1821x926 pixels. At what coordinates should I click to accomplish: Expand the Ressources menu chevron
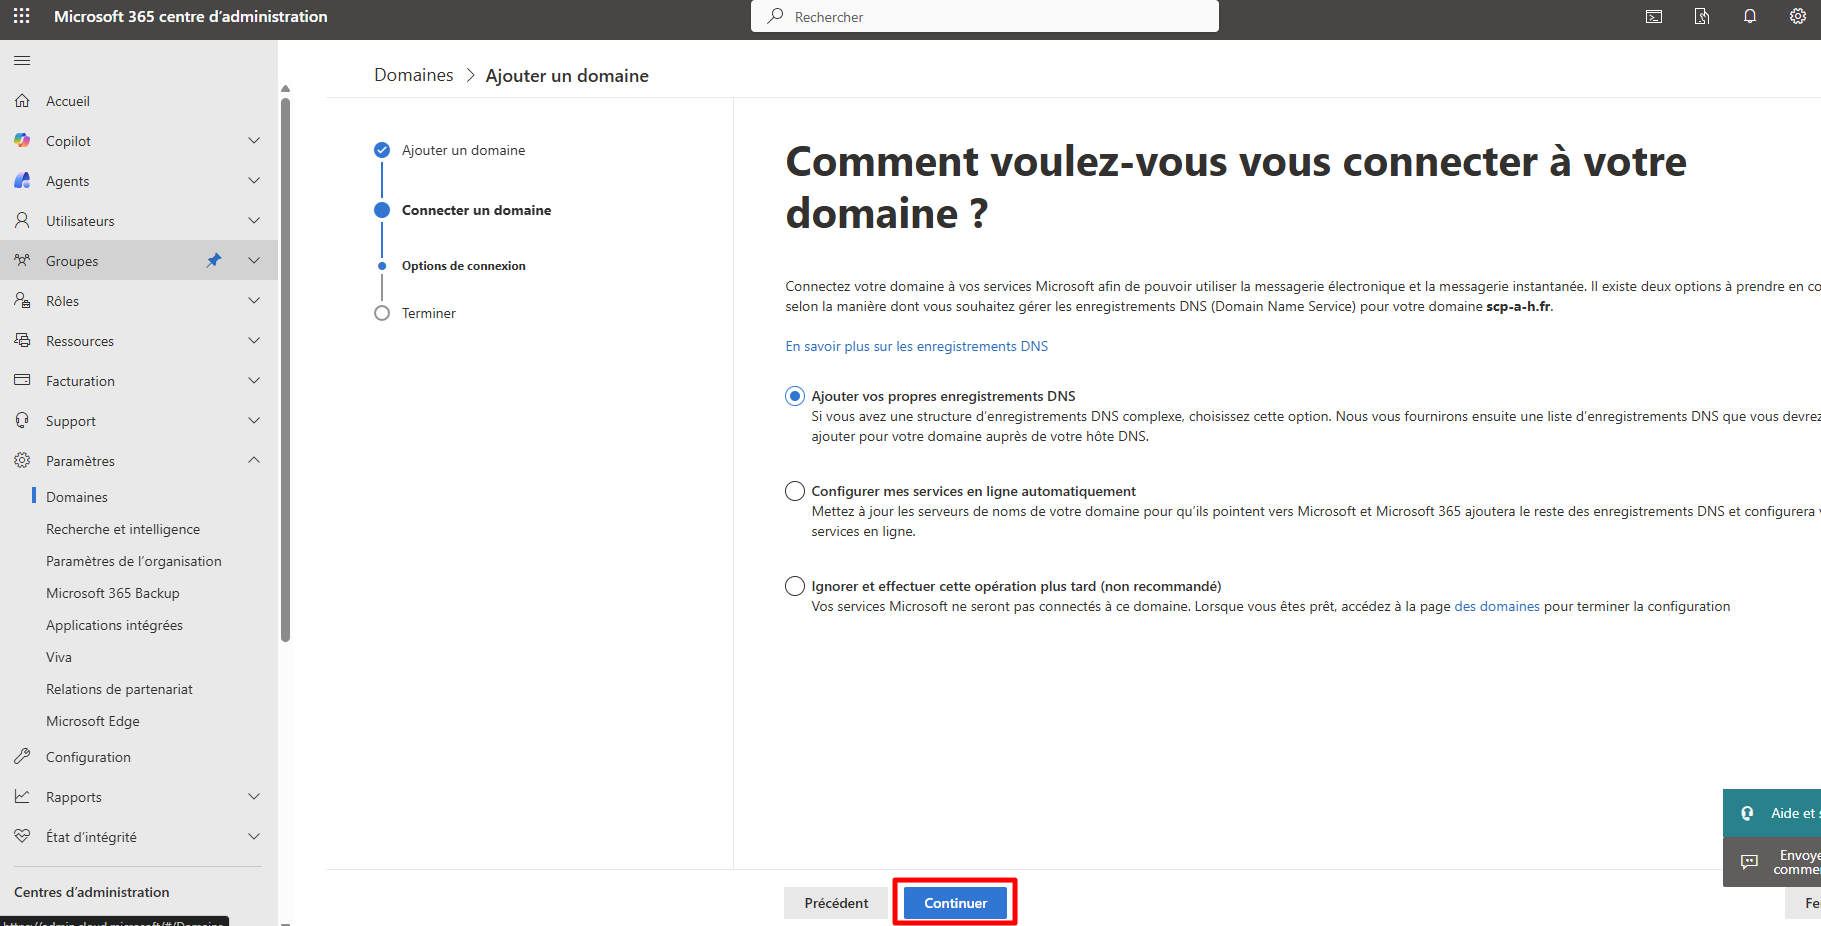pyautogui.click(x=254, y=341)
